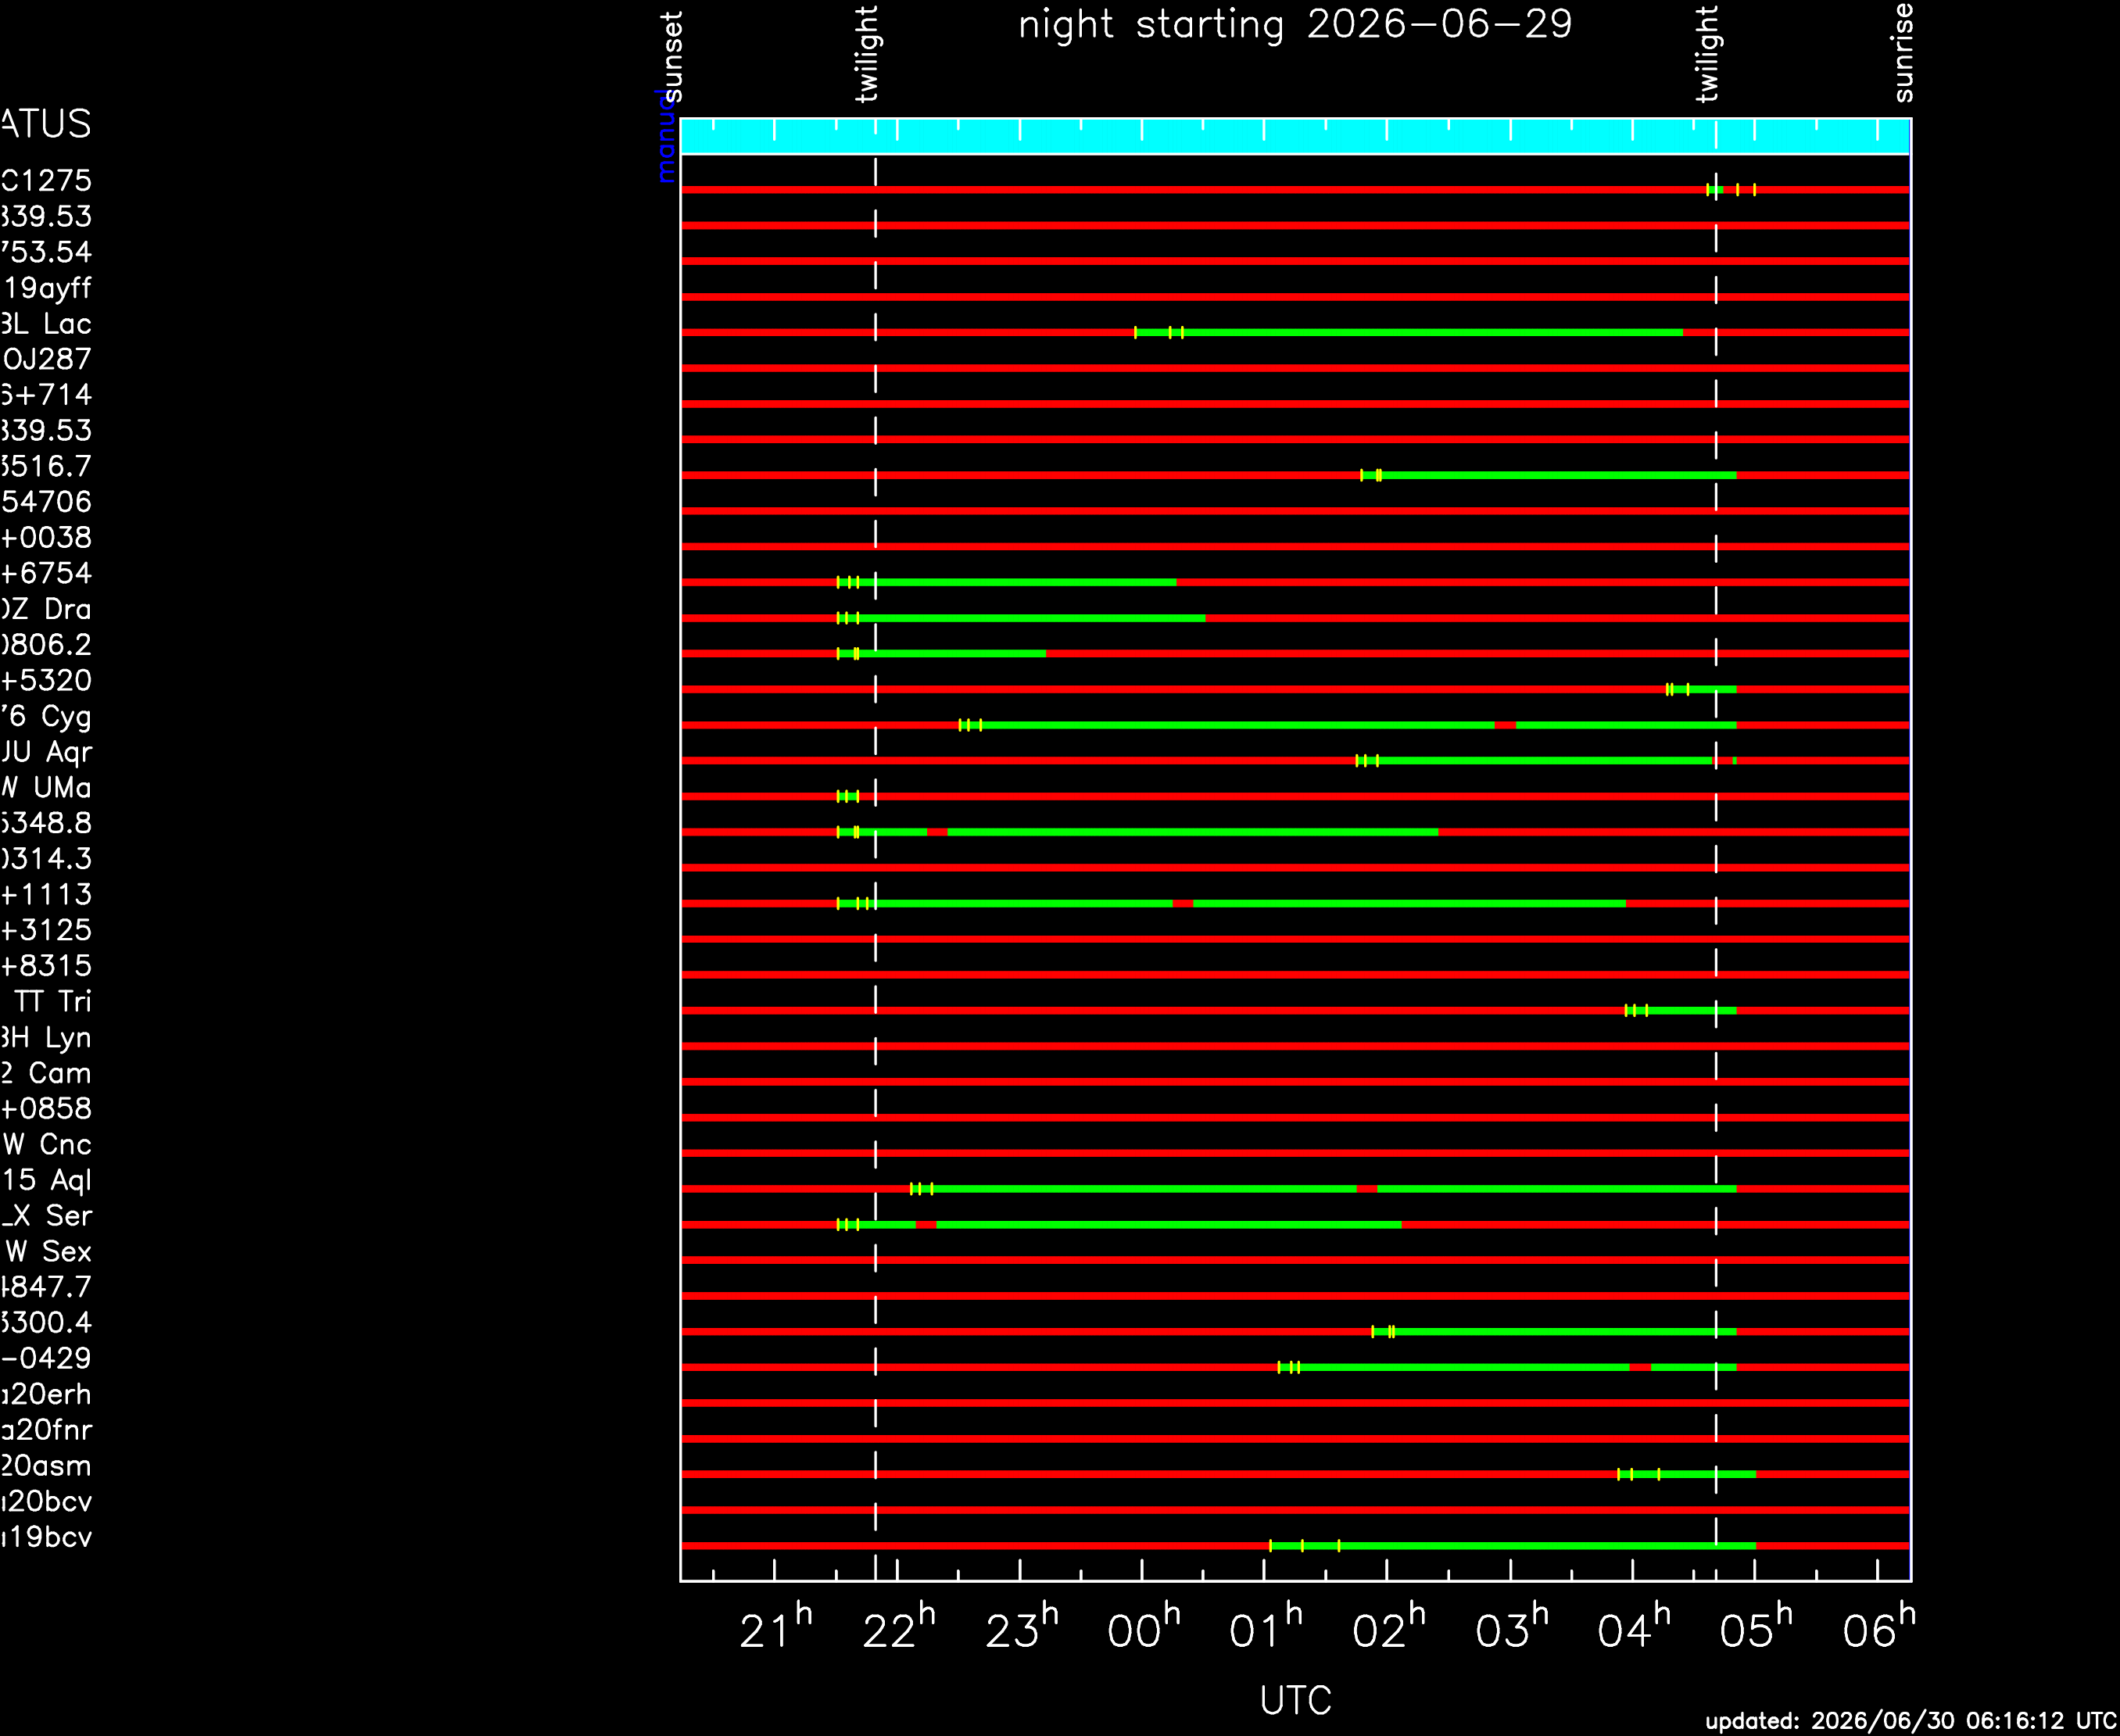2120x1736 pixels.
Task: Select the UU Aqr target label
Action: 47,752
